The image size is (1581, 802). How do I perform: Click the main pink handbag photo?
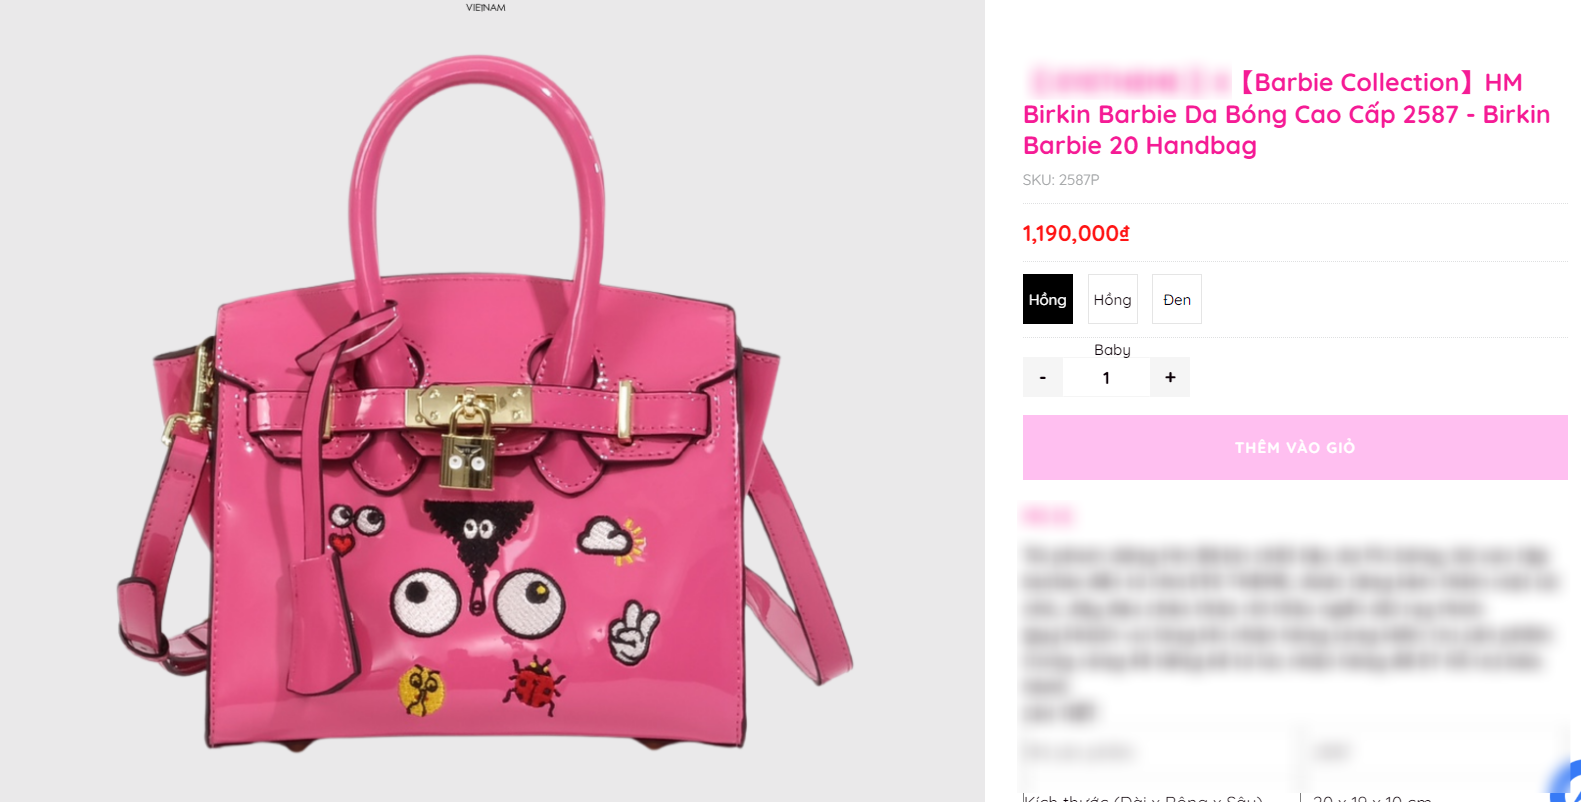pos(486,400)
